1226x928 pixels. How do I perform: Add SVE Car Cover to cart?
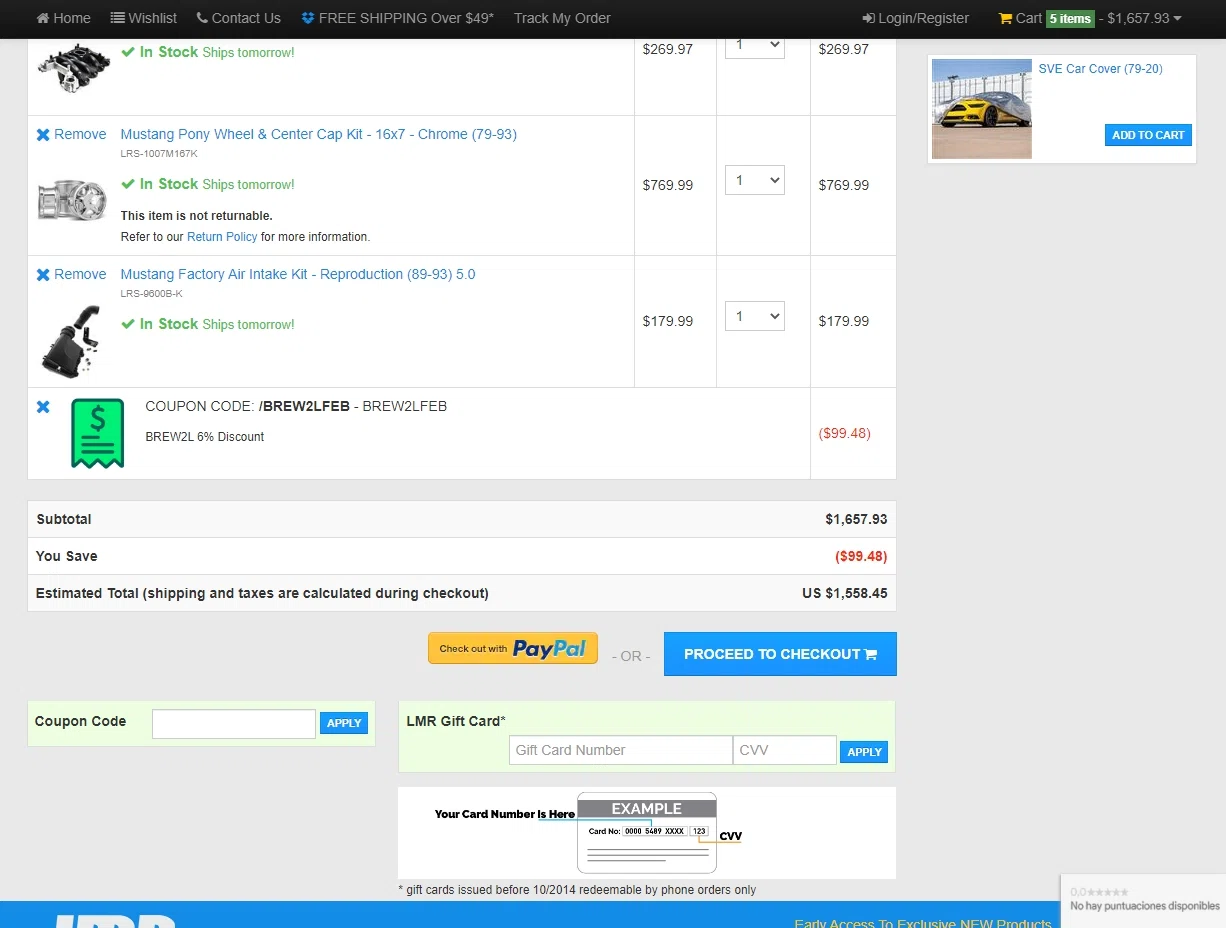(1148, 135)
